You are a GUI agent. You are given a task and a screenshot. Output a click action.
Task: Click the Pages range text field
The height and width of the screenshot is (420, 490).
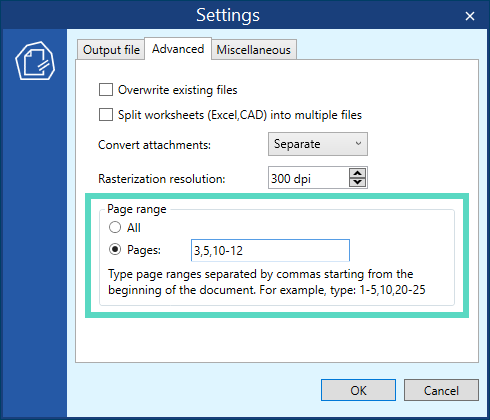point(270,250)
